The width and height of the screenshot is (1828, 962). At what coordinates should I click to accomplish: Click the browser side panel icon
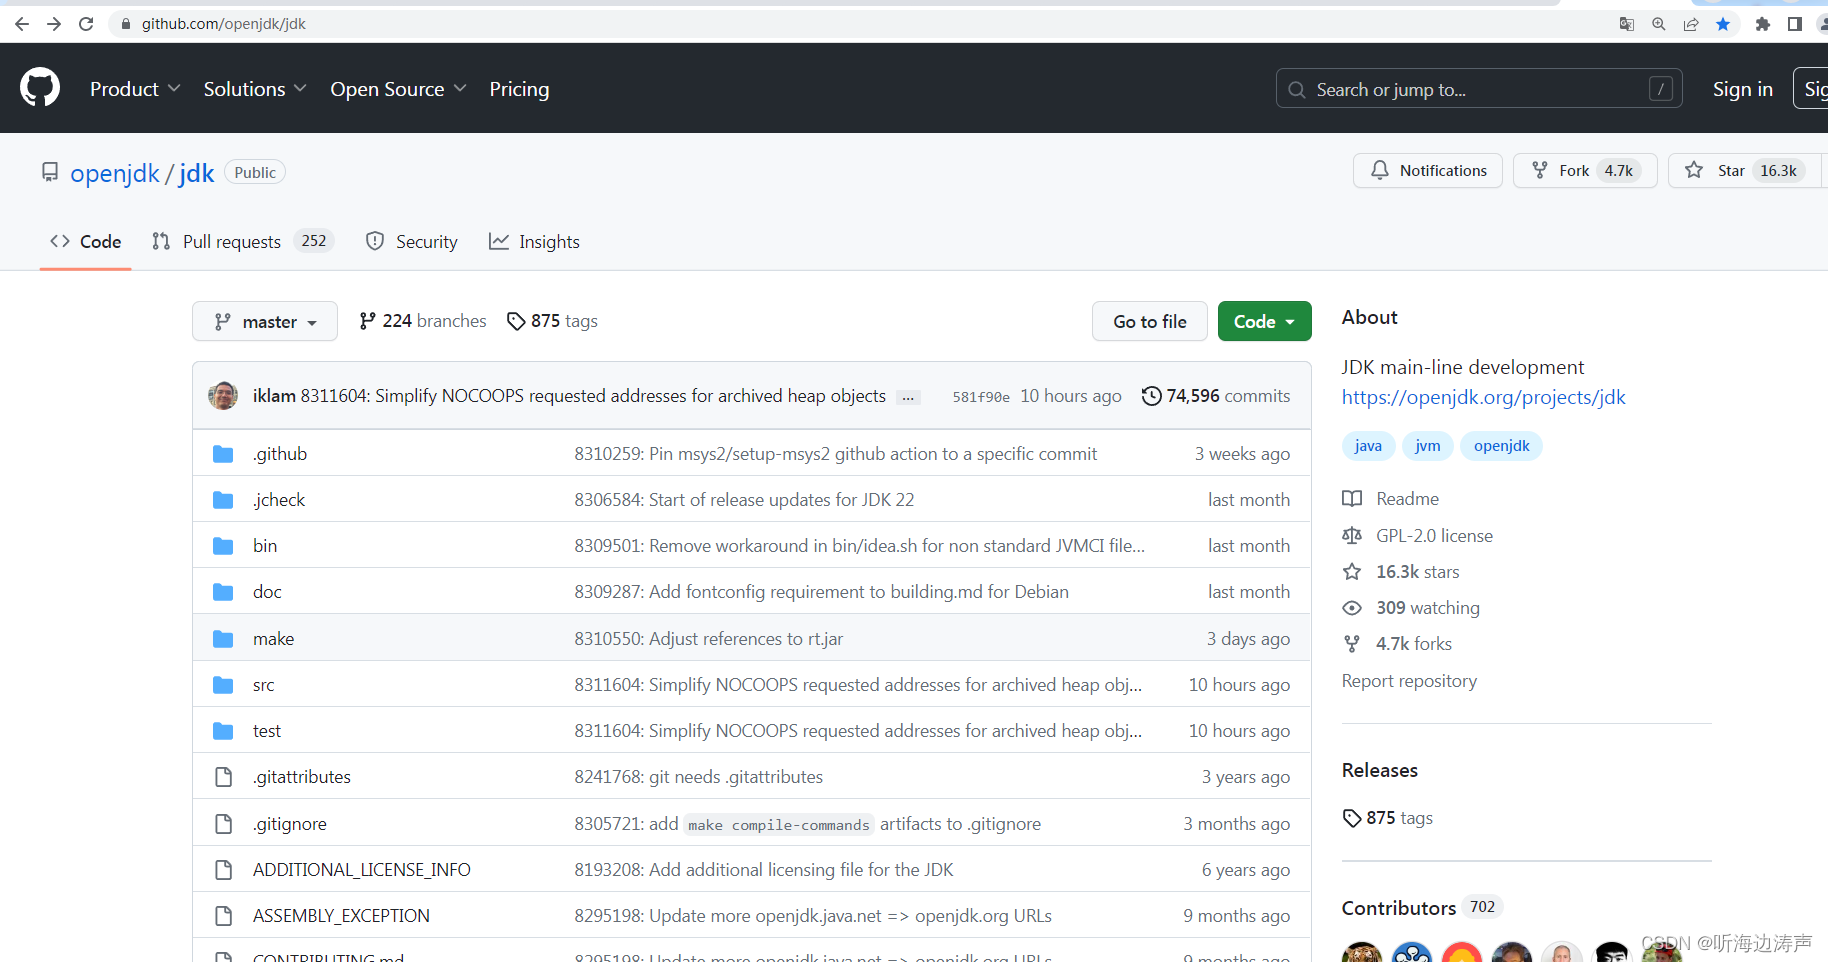point(1795,24)
